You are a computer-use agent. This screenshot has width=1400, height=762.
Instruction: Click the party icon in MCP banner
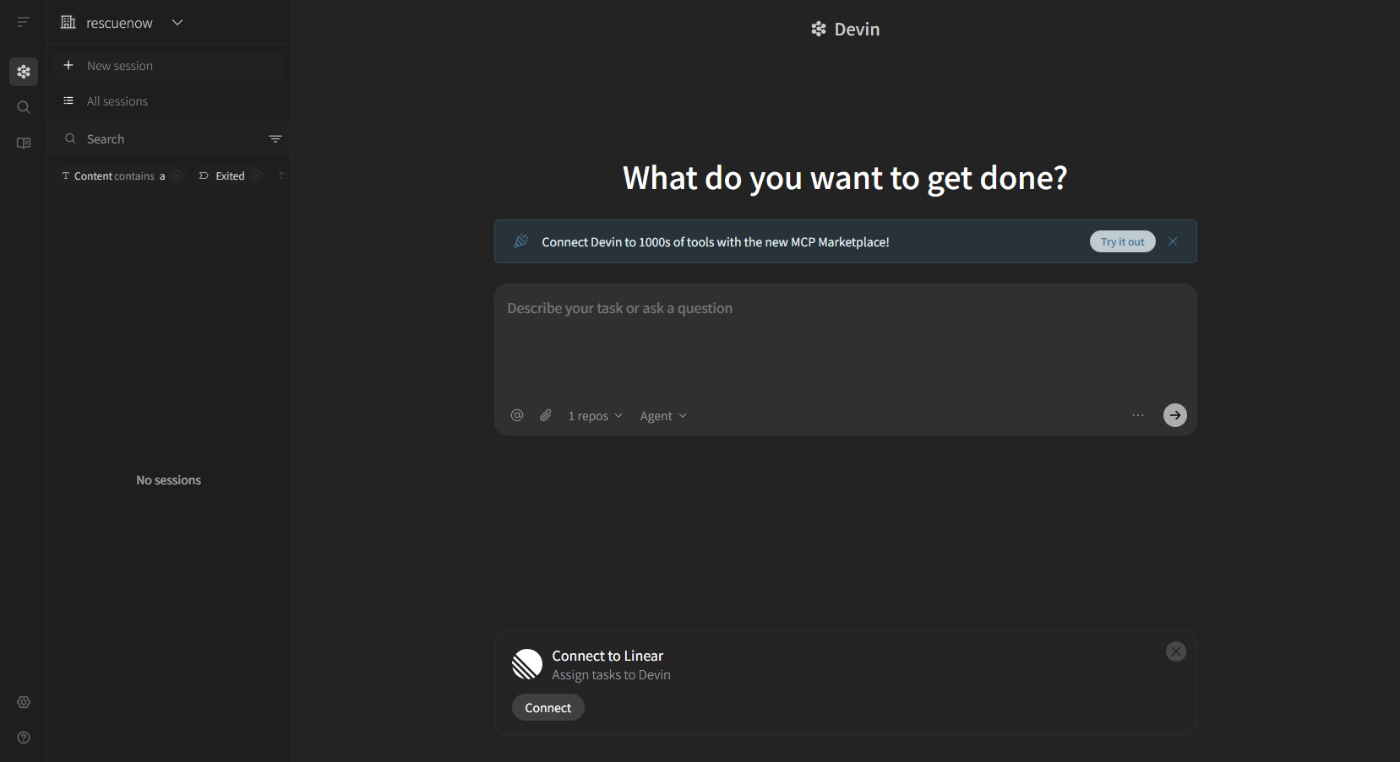point(521,241)
